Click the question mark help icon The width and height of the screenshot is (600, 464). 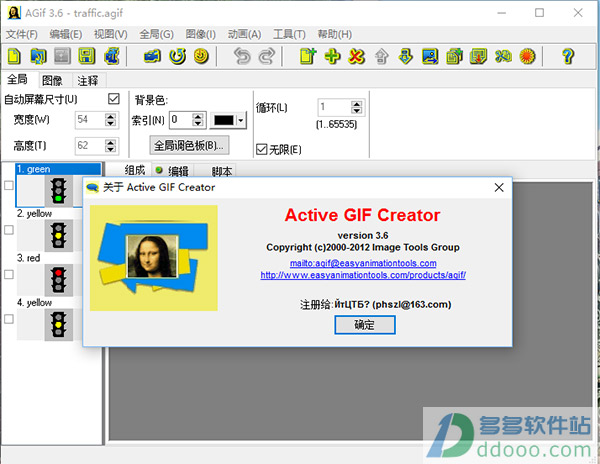[568, 56]
